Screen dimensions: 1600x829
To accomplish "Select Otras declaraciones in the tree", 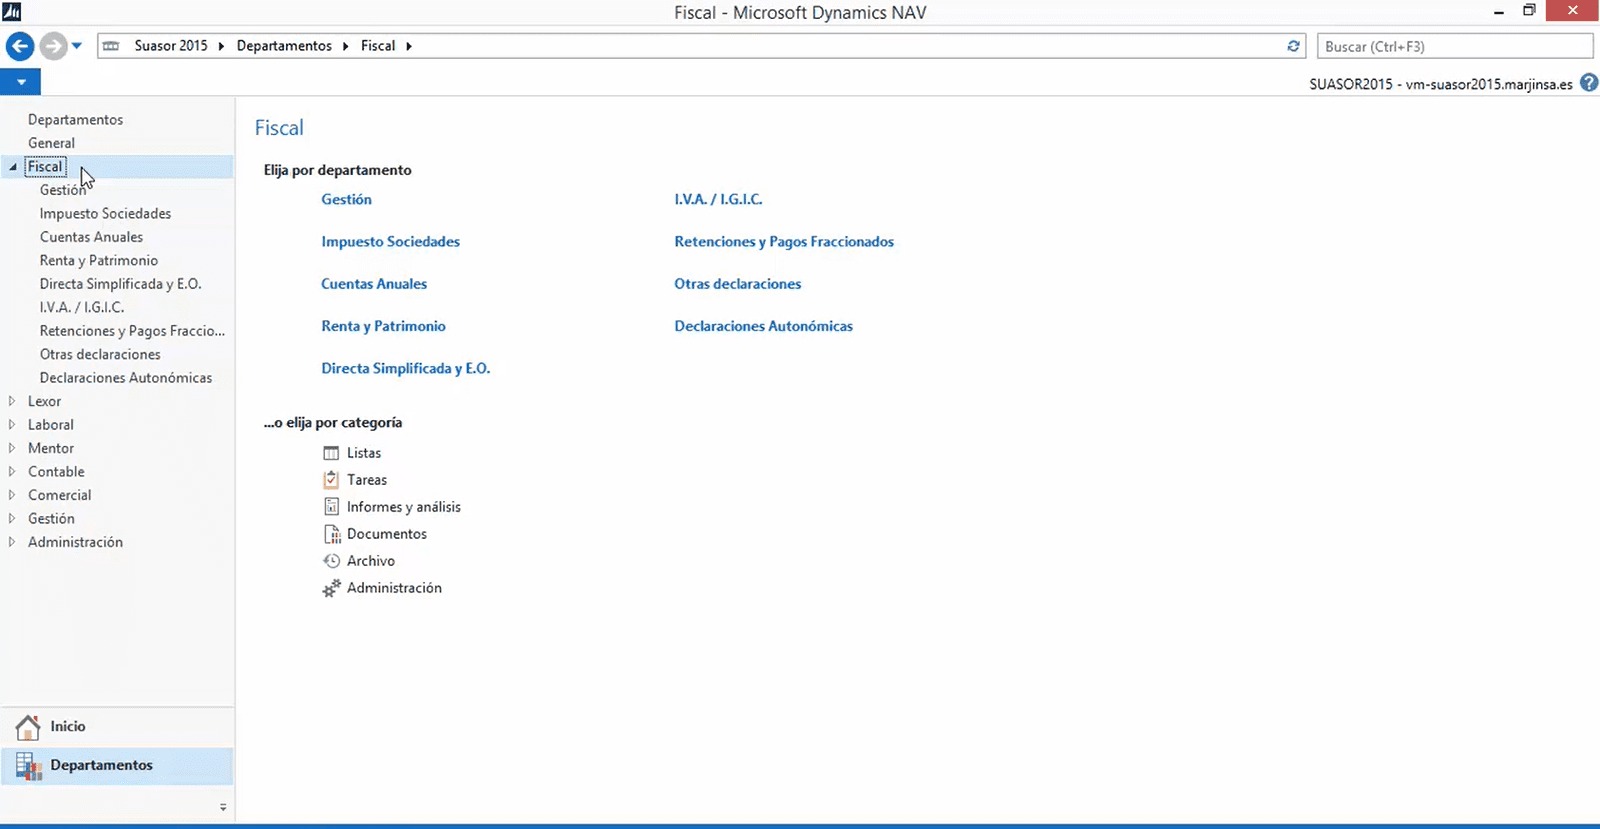I will point(100,354).
